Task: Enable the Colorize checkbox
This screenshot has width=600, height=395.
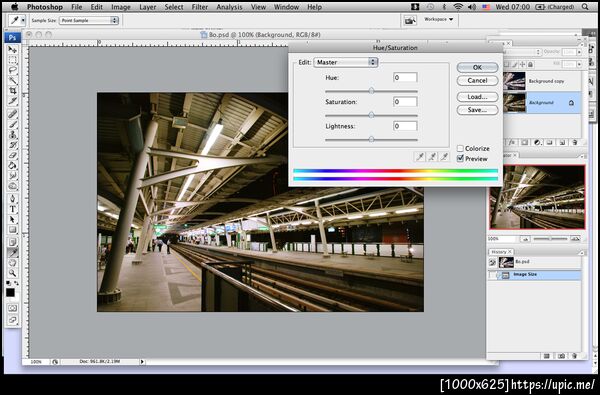Action: coord(460,149)
